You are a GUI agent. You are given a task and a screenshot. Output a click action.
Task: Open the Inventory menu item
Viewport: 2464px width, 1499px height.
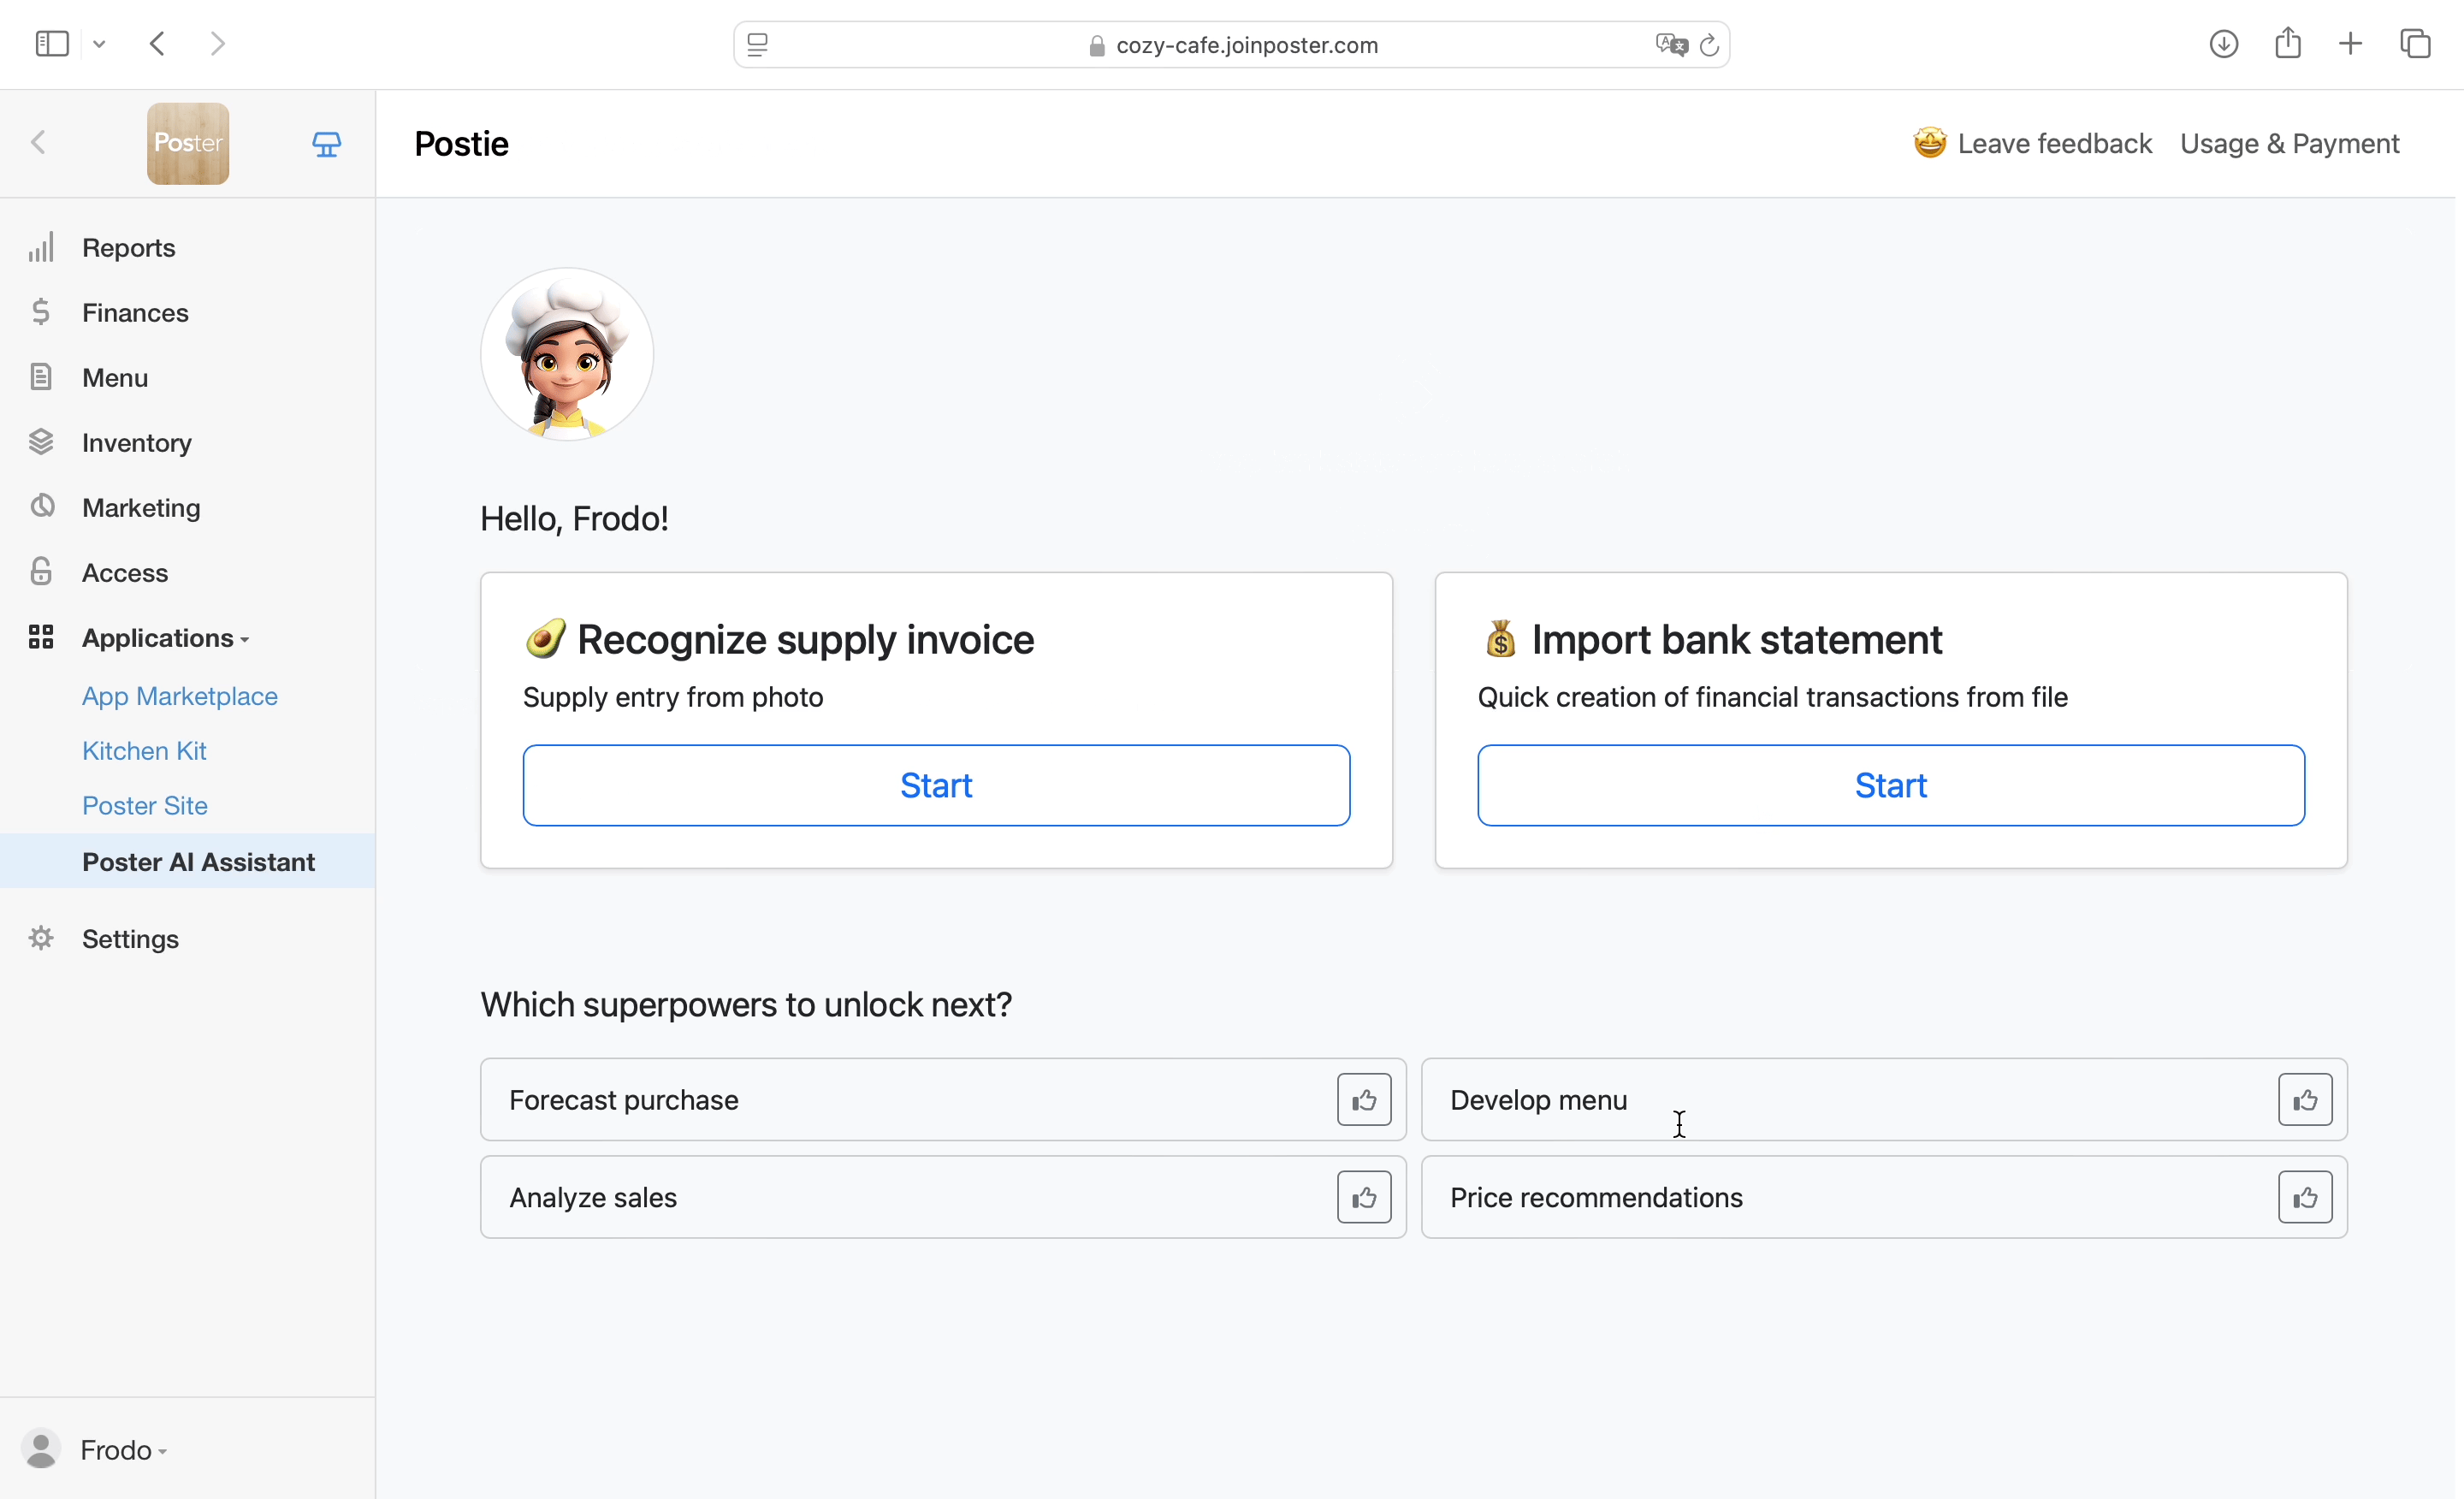click(x=137, y=443)
